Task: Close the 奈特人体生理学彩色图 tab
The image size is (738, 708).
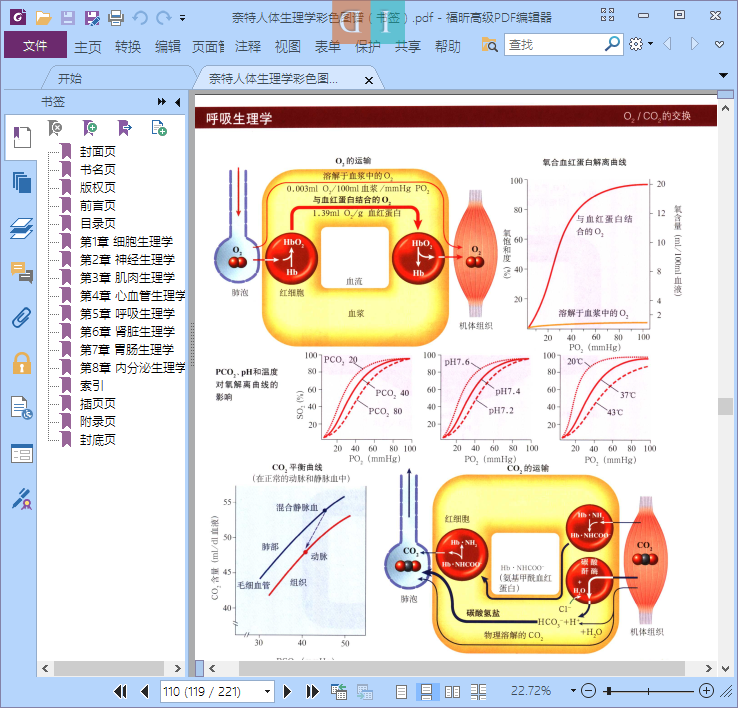Action: [x=369, y=80]
